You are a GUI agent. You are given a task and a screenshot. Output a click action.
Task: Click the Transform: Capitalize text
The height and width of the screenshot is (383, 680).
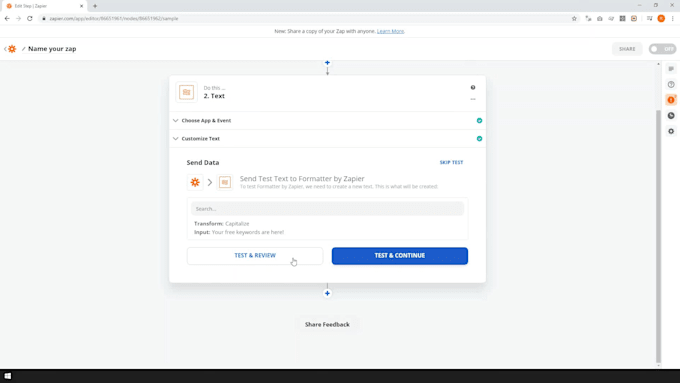tap(222, 224)
